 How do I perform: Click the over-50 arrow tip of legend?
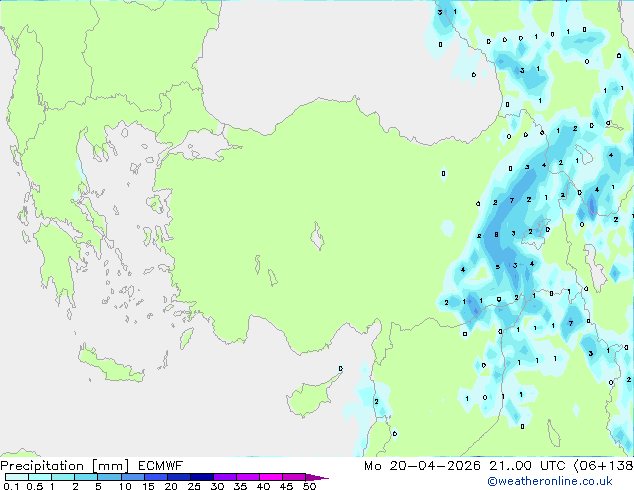coord(317,477)
